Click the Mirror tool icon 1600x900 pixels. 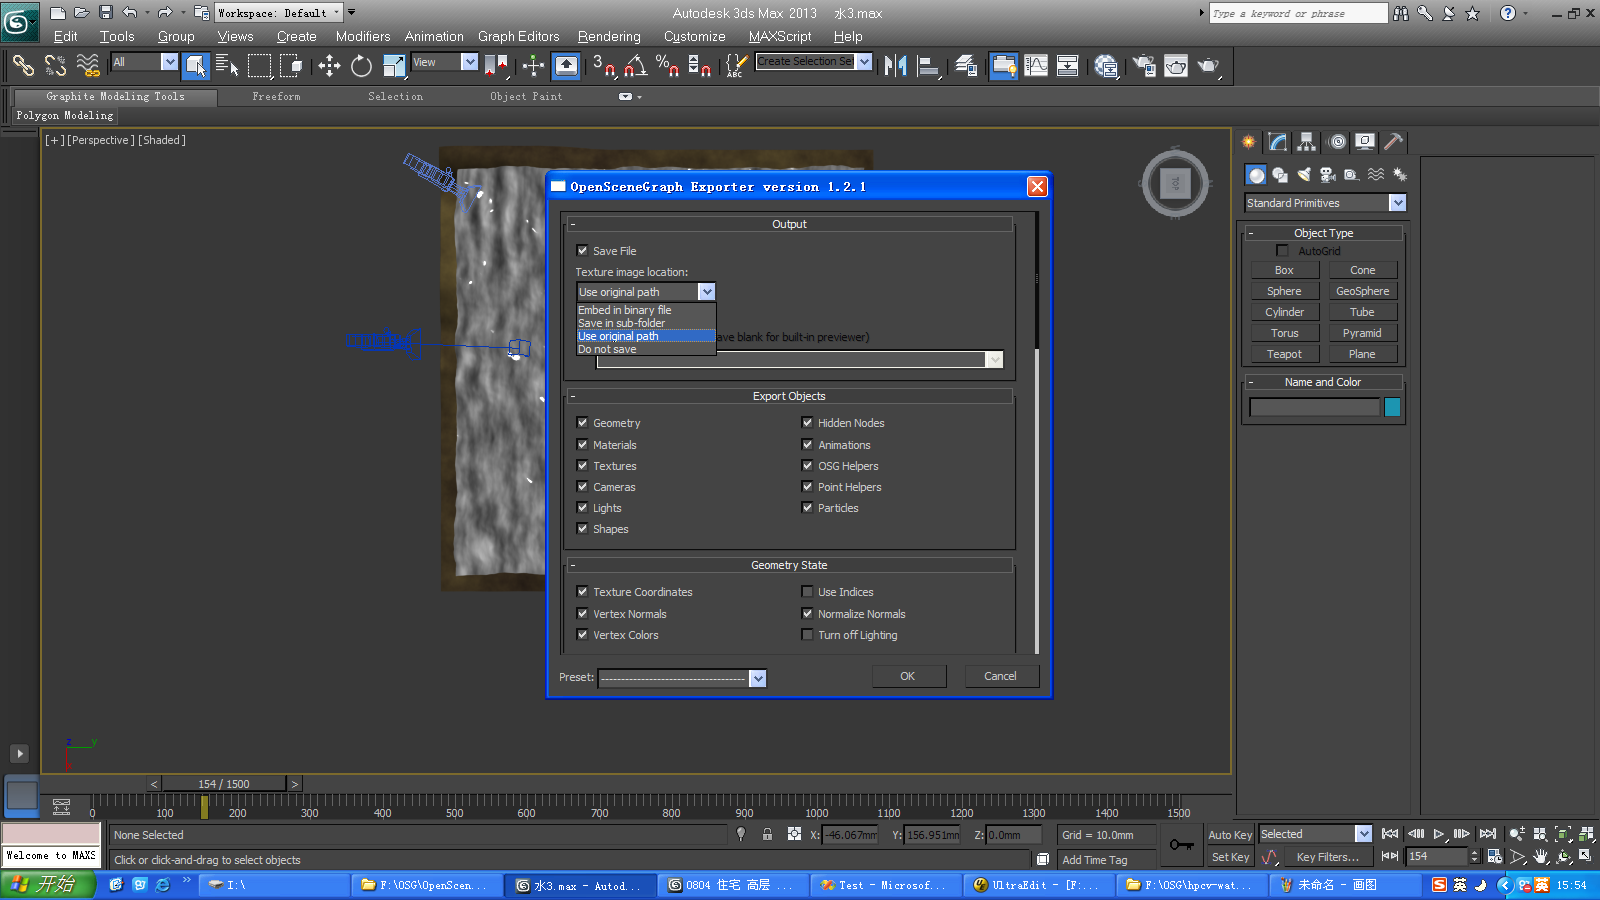896,66
